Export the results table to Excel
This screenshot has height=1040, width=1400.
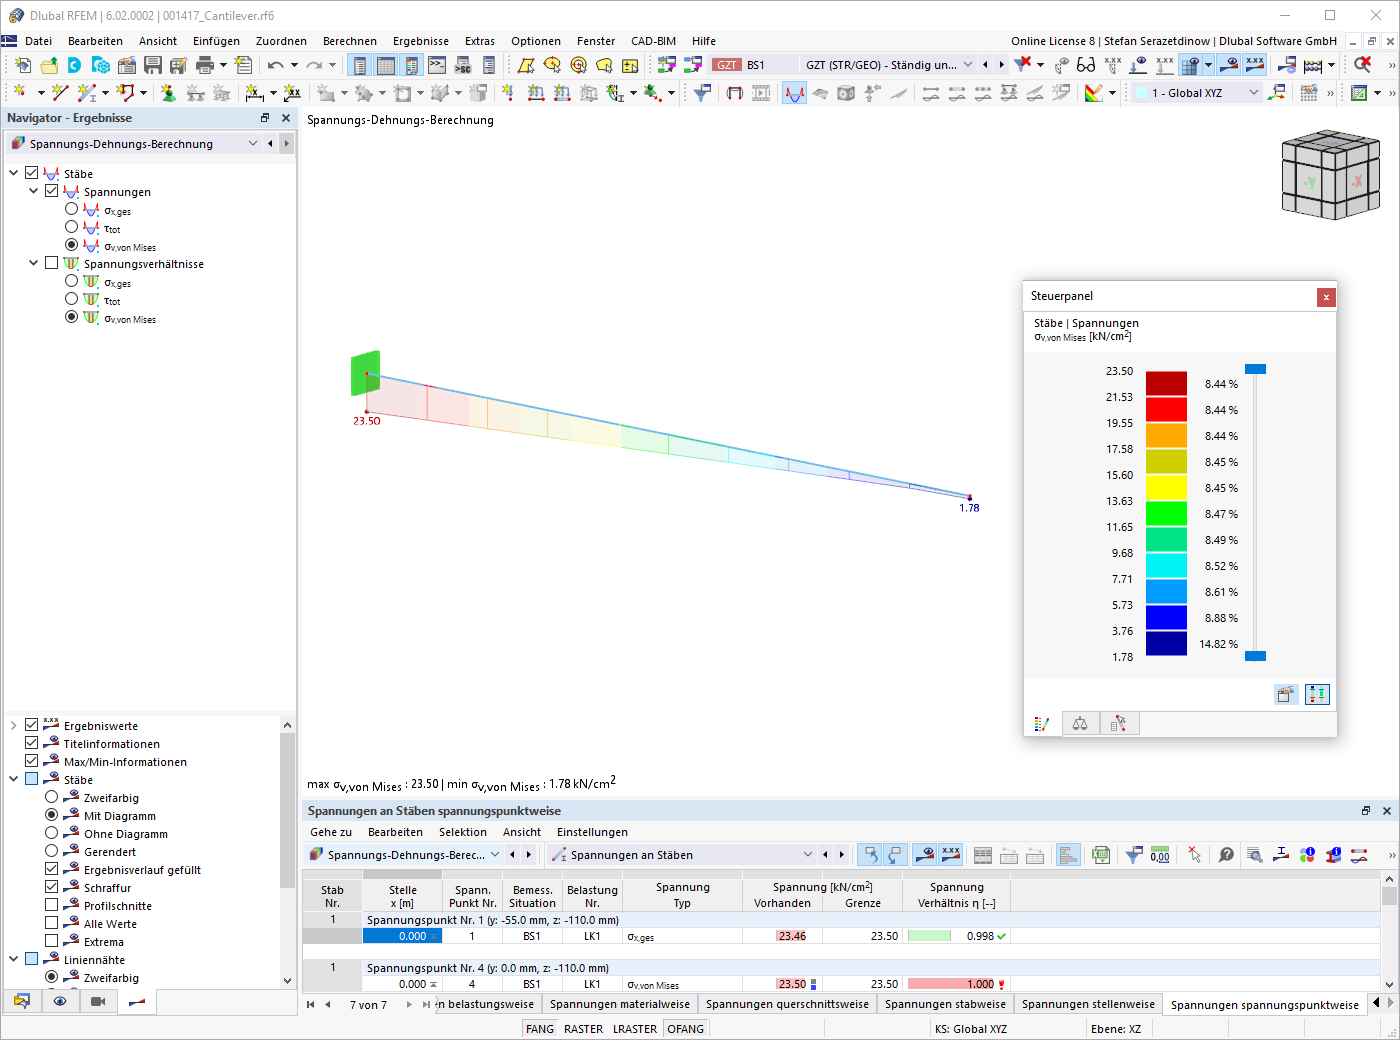pos(1101,855)
